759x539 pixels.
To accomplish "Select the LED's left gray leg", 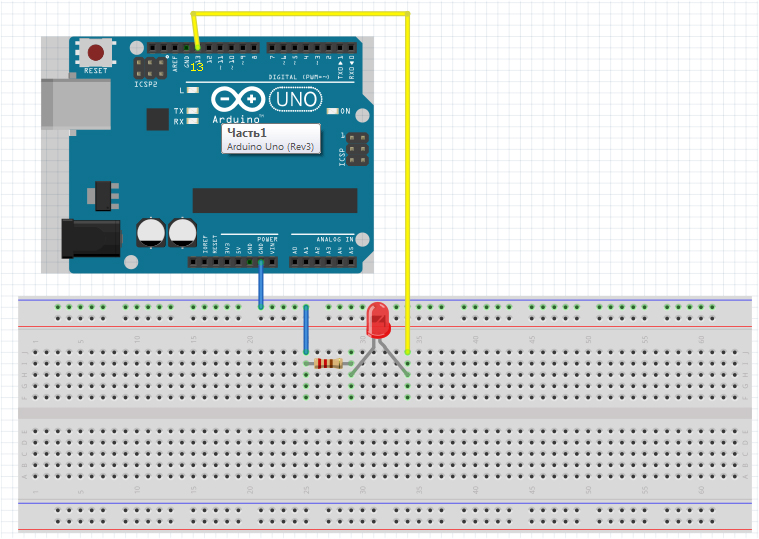I will [x=362, y=357].
